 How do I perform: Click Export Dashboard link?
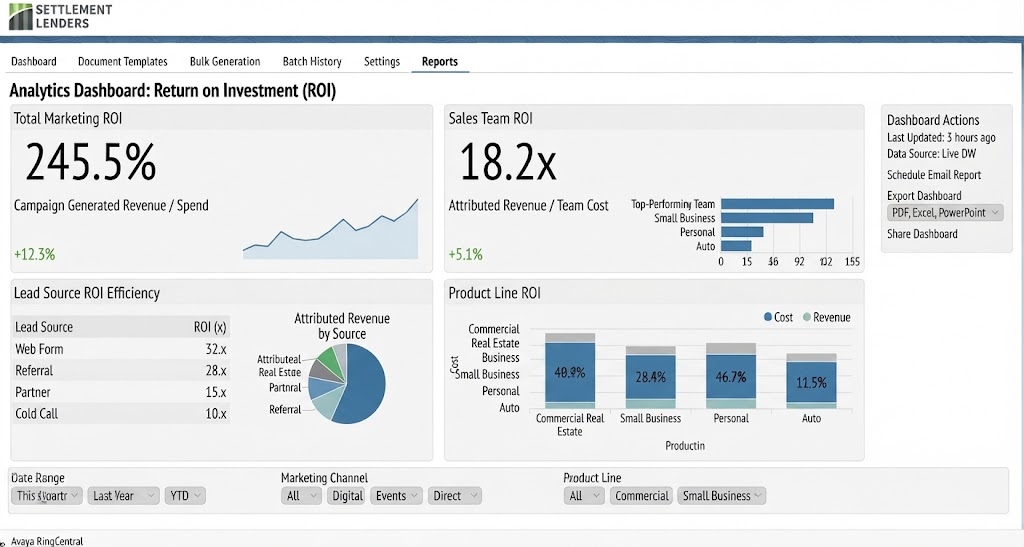click(924, 196)
